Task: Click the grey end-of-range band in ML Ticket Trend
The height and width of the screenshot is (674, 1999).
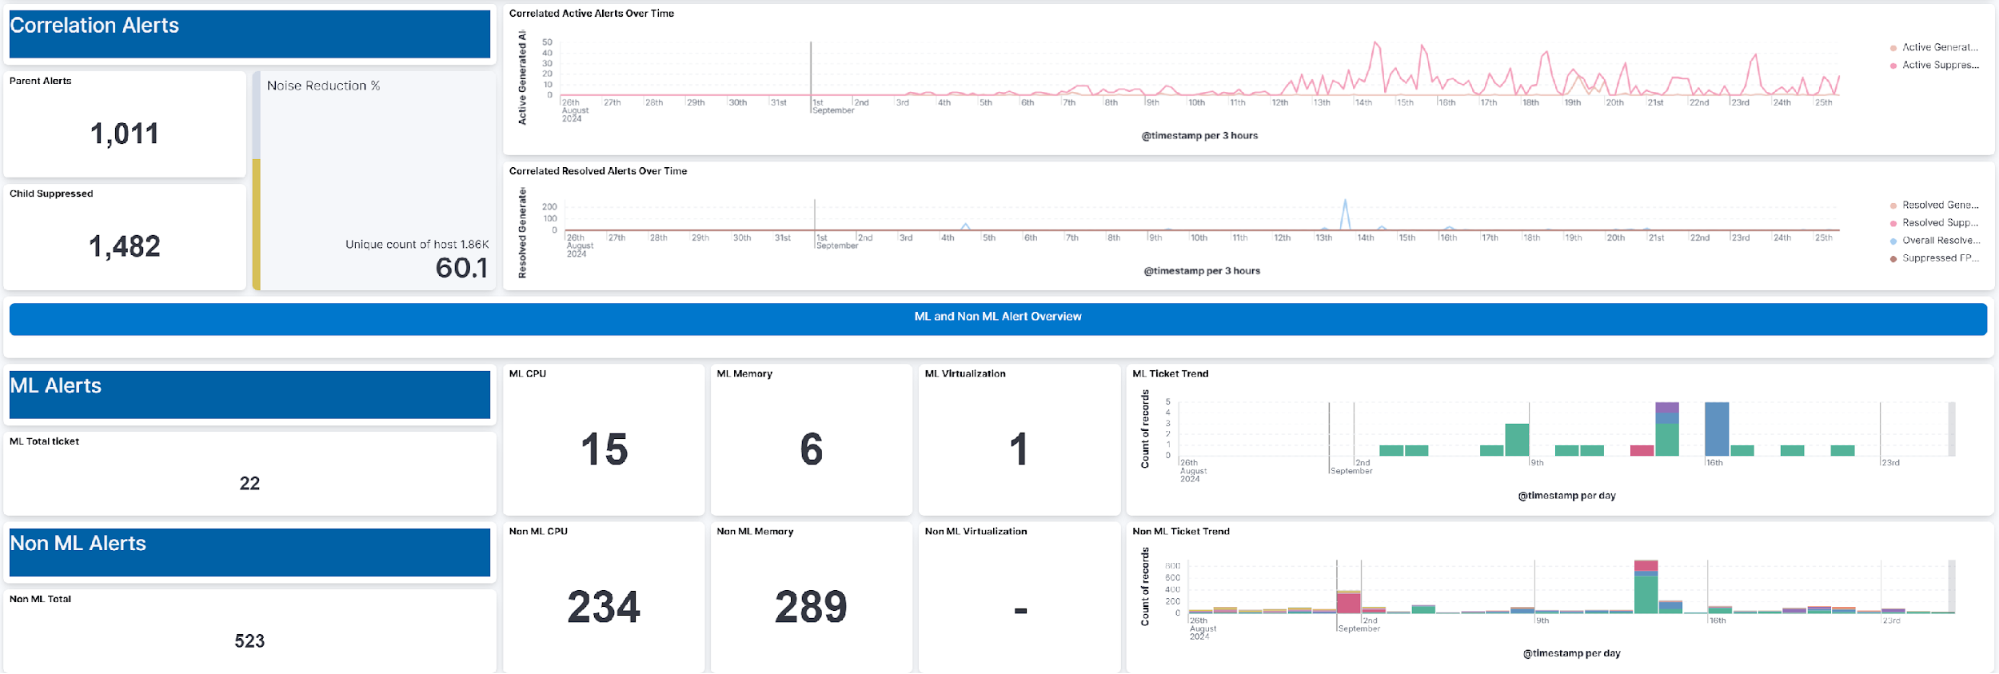Action: click(1951, 429)
